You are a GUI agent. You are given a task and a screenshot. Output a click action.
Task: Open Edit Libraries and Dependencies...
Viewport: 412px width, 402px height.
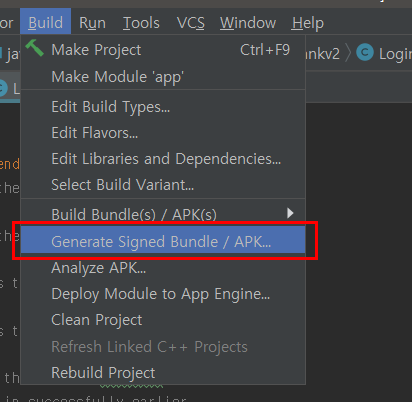163,159
